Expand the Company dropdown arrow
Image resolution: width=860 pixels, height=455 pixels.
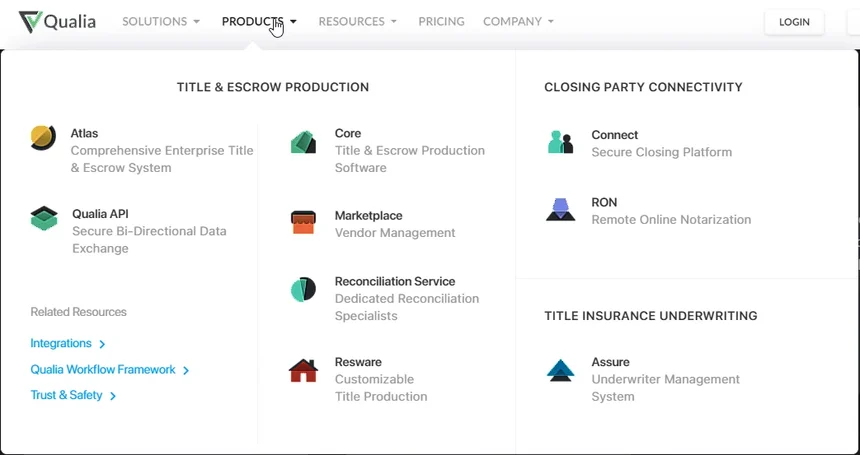550,22
